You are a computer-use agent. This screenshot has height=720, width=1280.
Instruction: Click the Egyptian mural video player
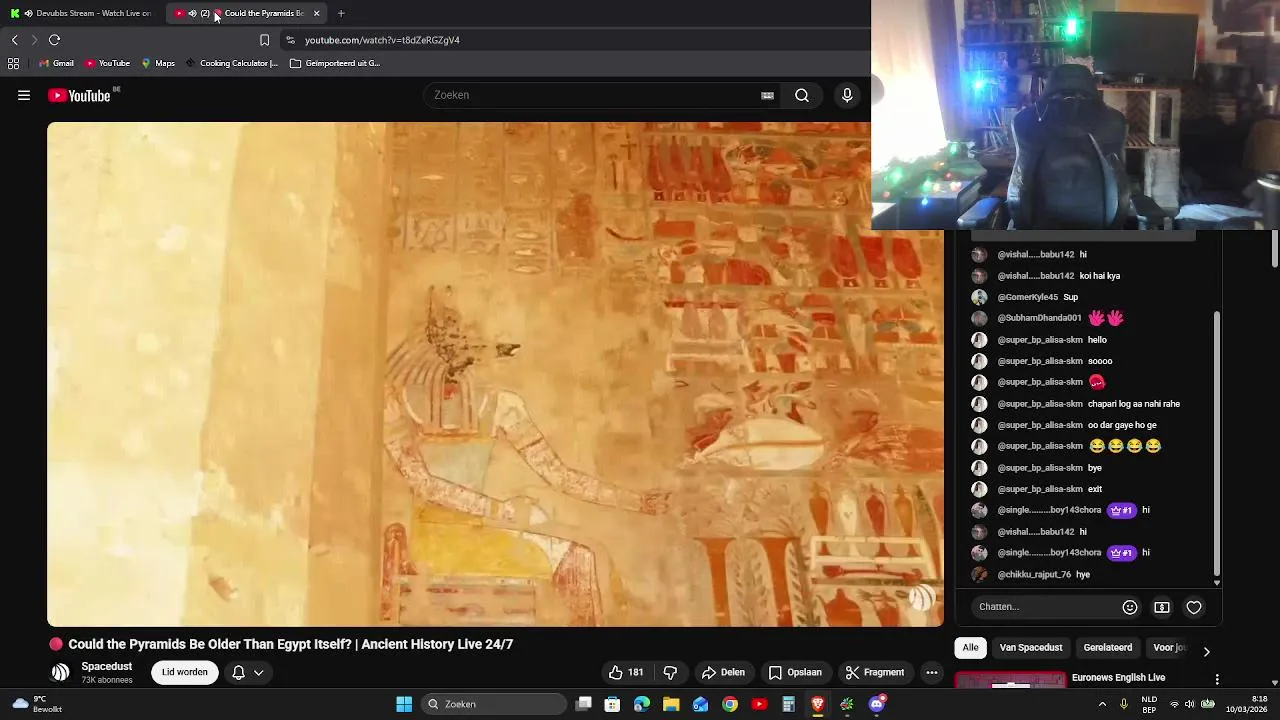pyautogui.click(x=495, y=374)
